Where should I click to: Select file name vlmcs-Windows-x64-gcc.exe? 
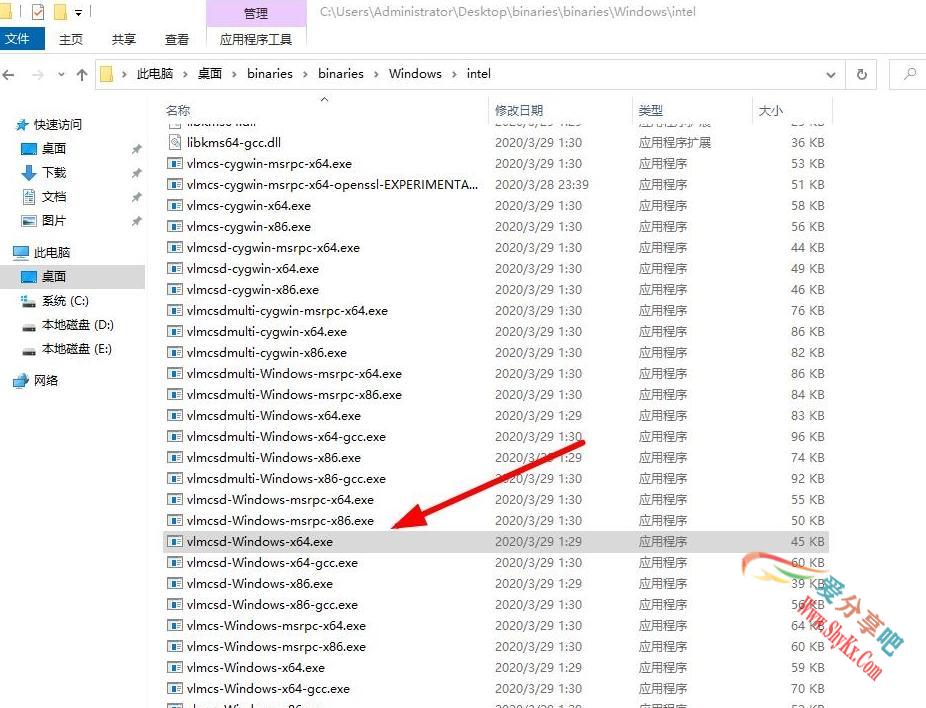(268, 689)
